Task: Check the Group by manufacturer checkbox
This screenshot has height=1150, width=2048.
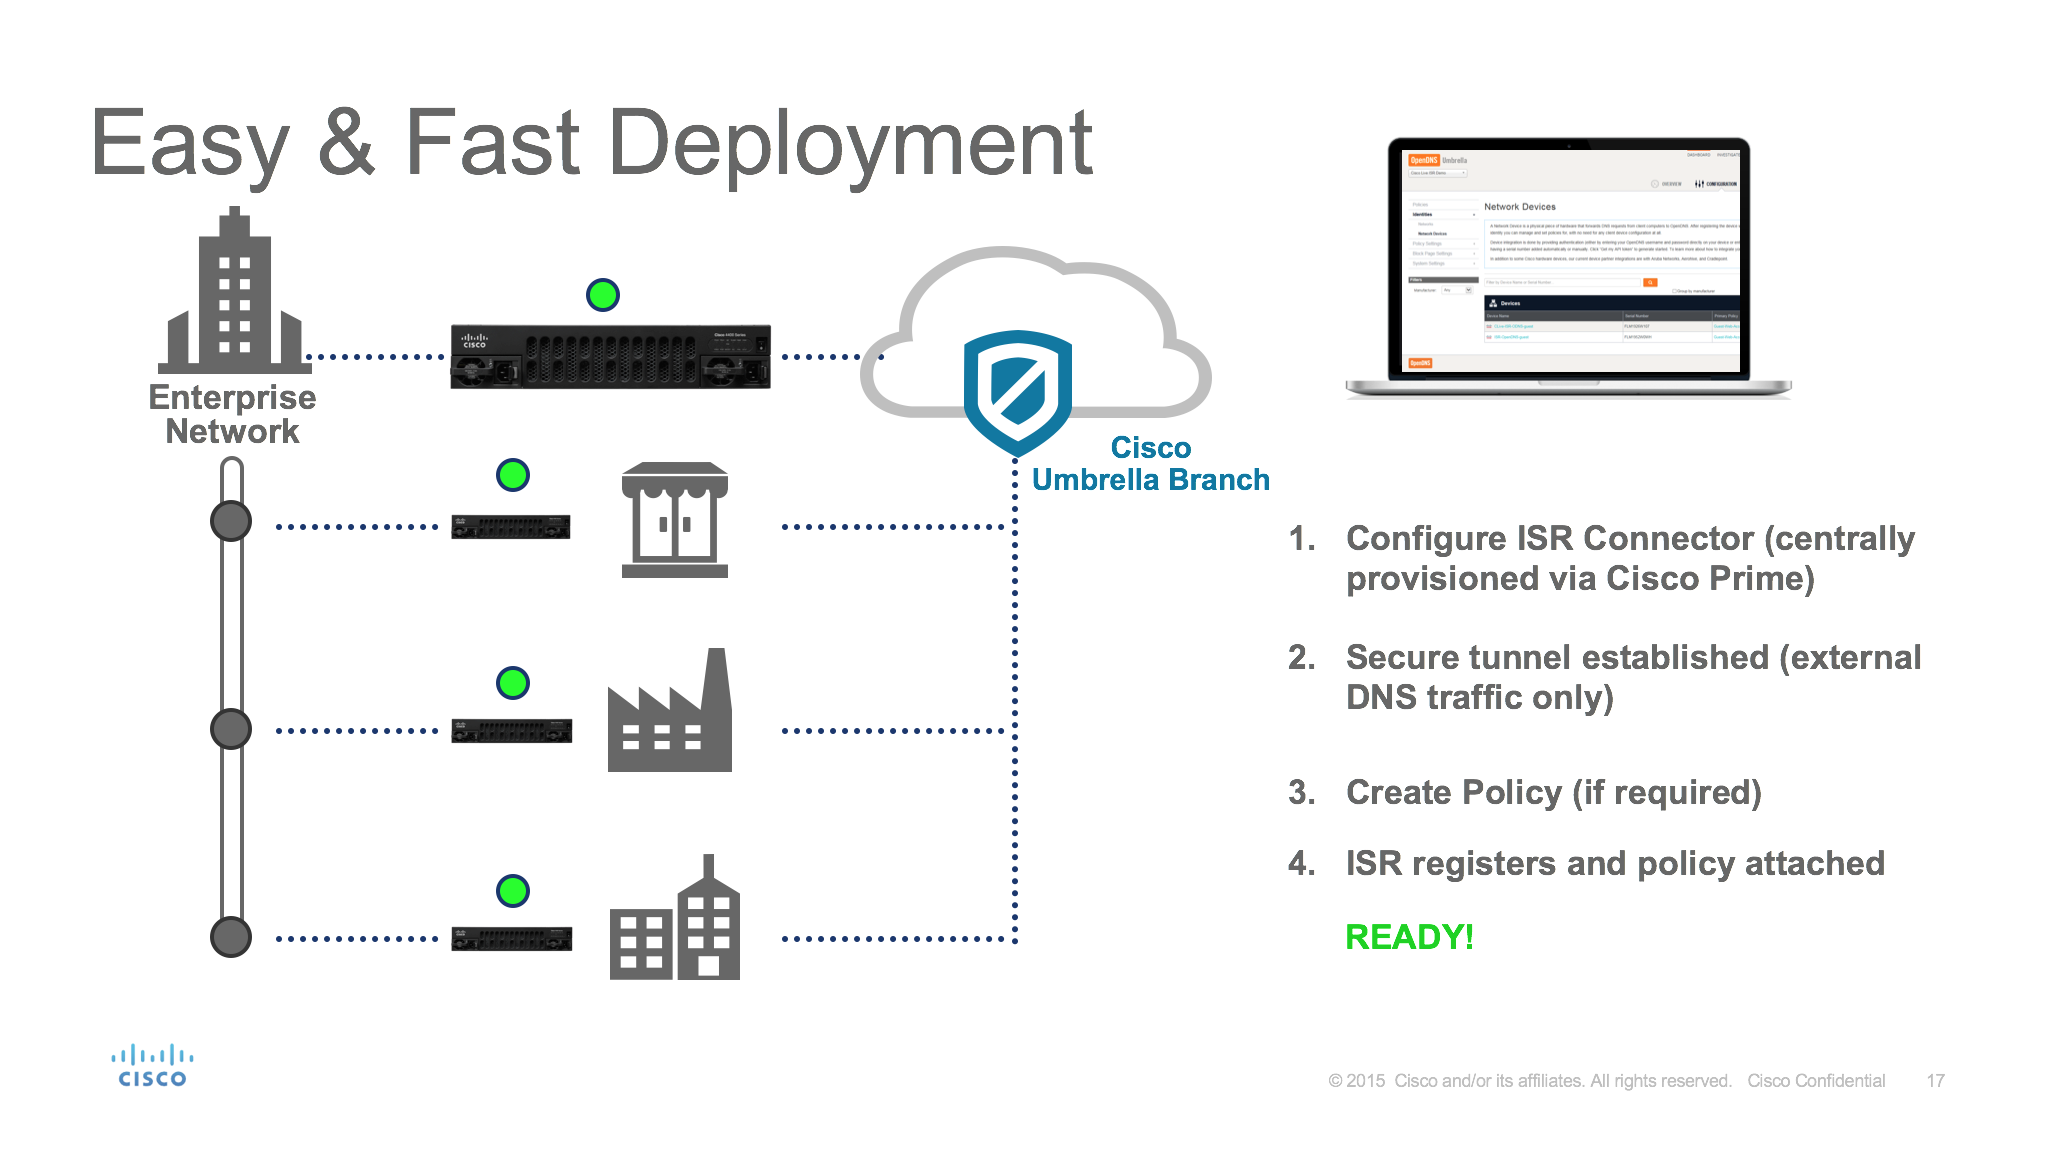Action: [1674, 291]
